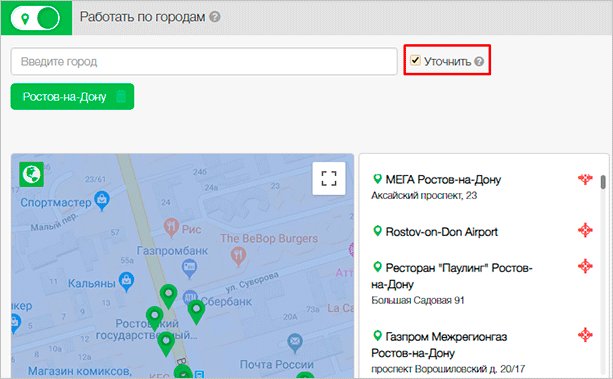
Task: Click pin icon before Rostov-on-Don Airport
Action: [x=377, y=231]
